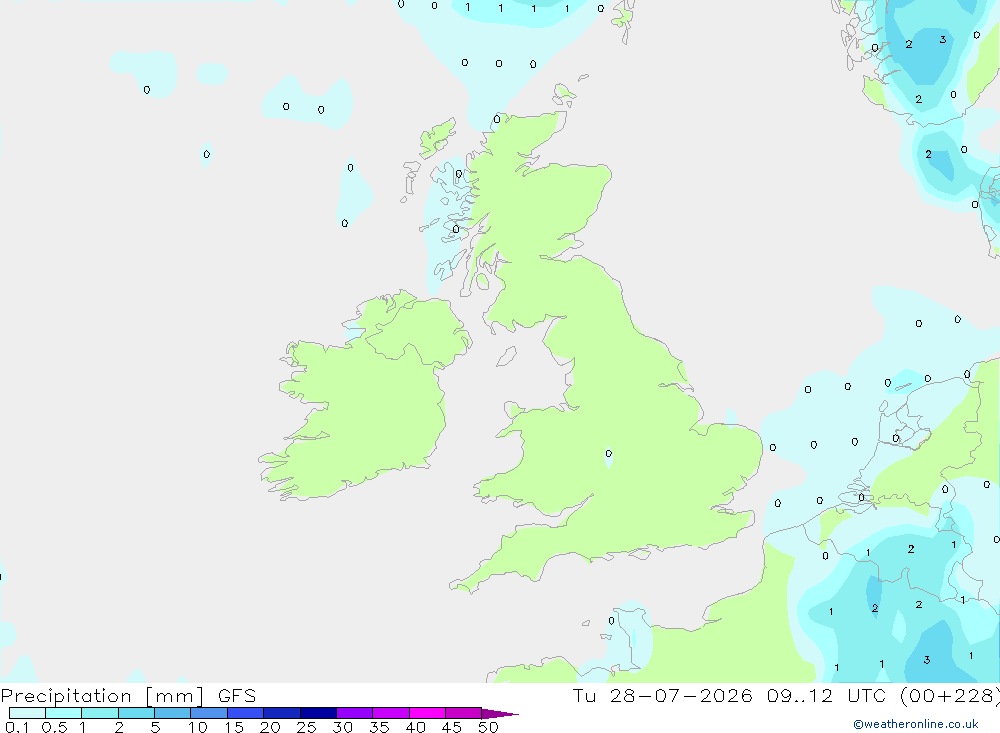Click the '(00+228)' forecast offset text
1000x733 pixels.
949,695
